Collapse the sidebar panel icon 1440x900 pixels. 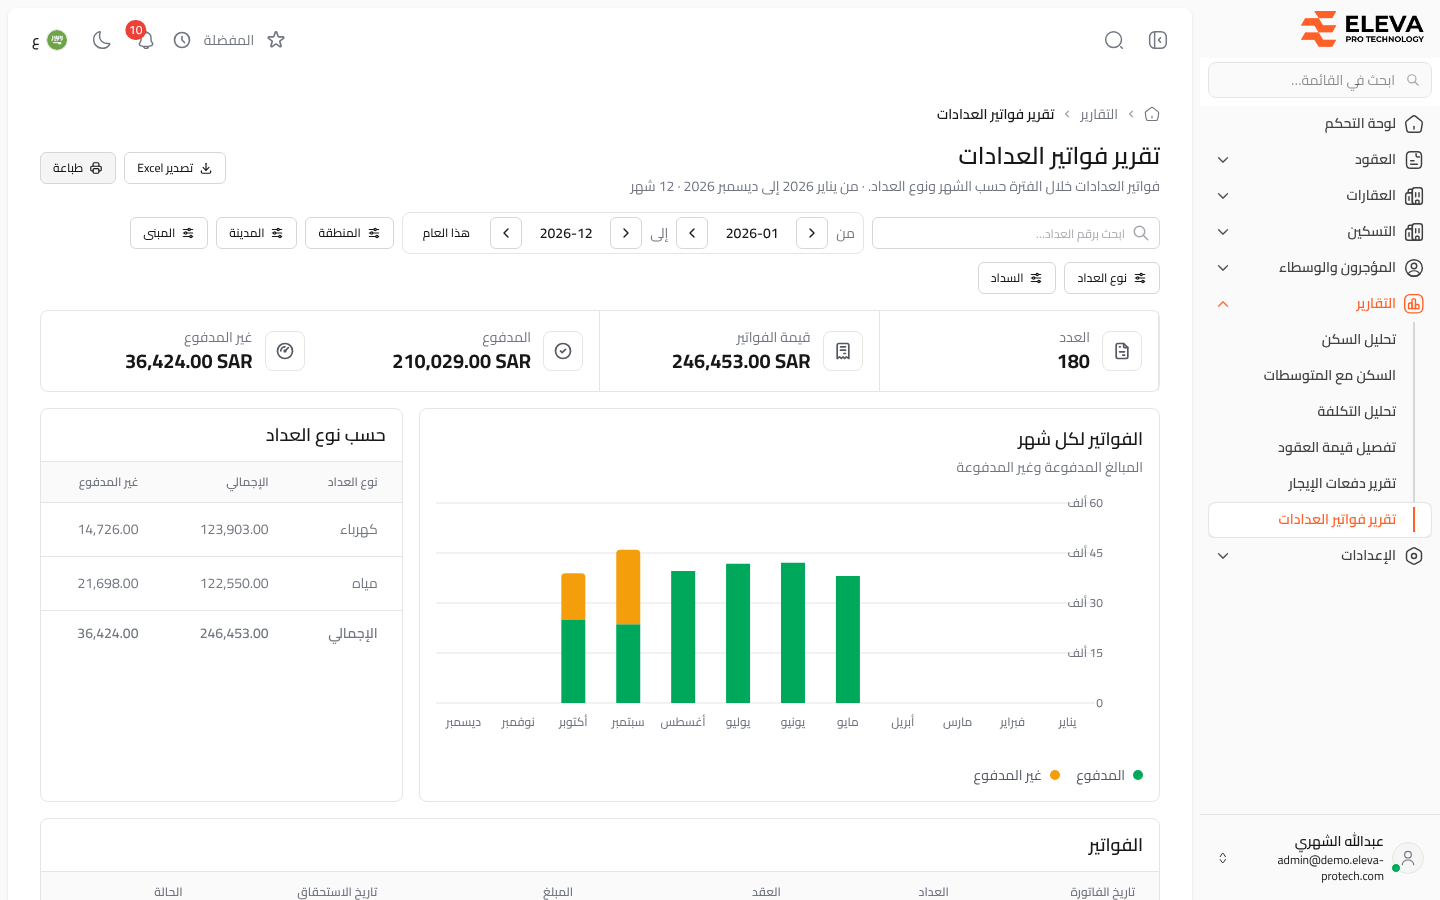tap(1158, 40)
